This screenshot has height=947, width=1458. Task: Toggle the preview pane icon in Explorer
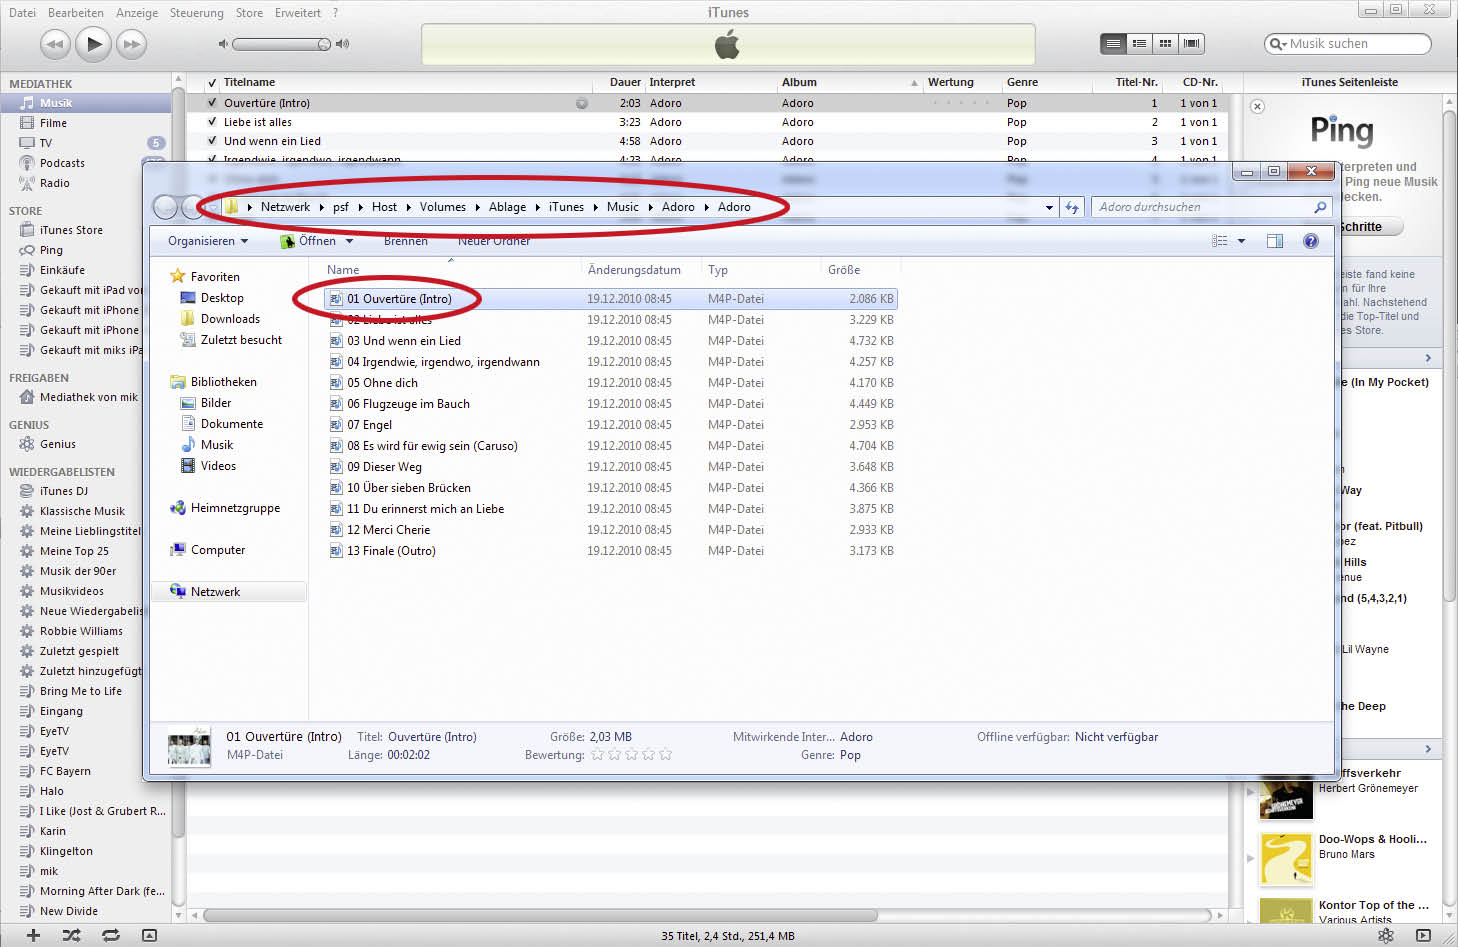pyautogui.click(x=1275, y=241)
